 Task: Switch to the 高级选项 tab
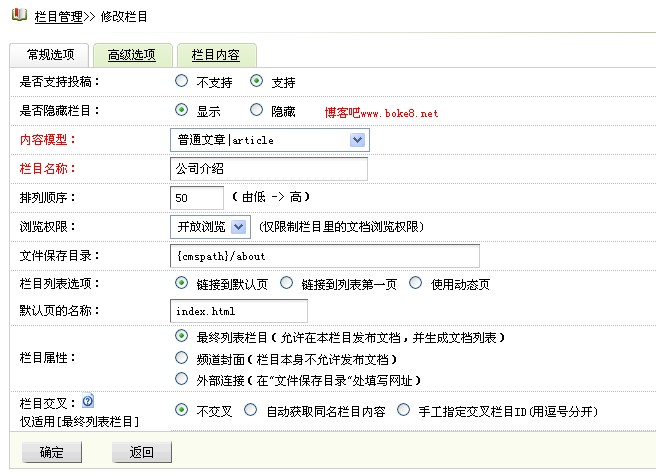[x=132, y=55]
